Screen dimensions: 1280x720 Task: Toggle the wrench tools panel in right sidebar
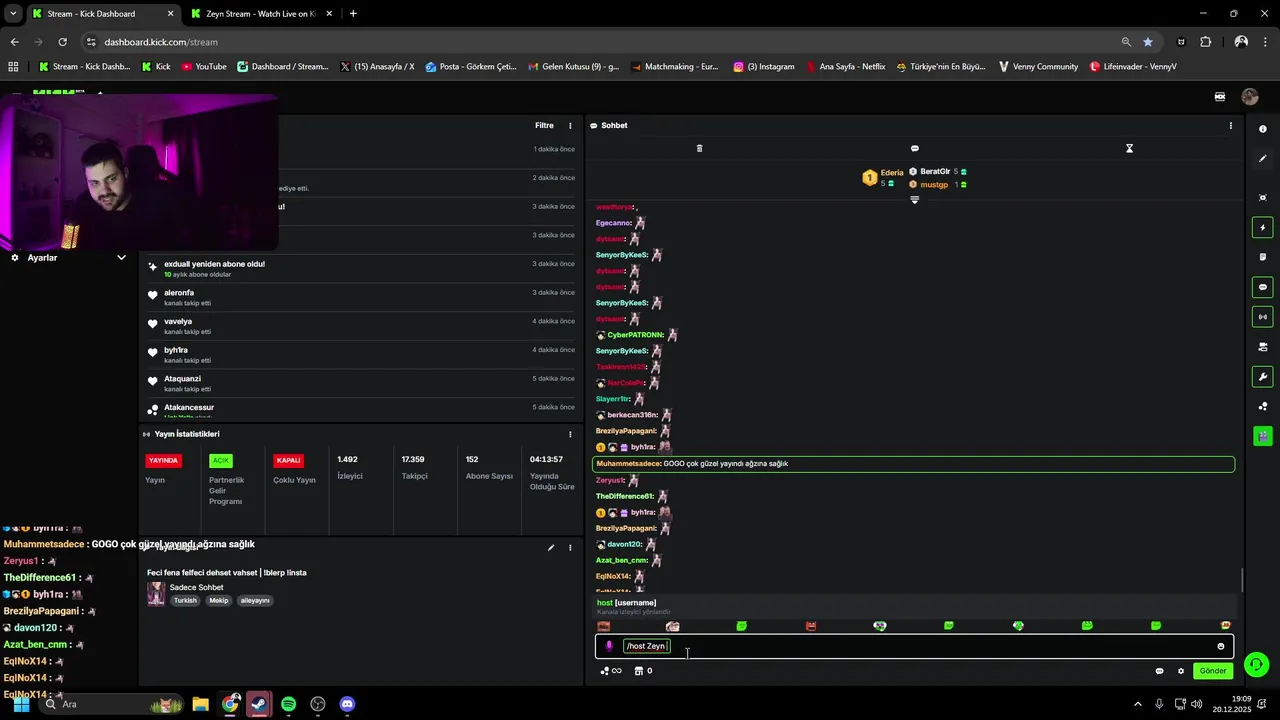point(1263,377)
